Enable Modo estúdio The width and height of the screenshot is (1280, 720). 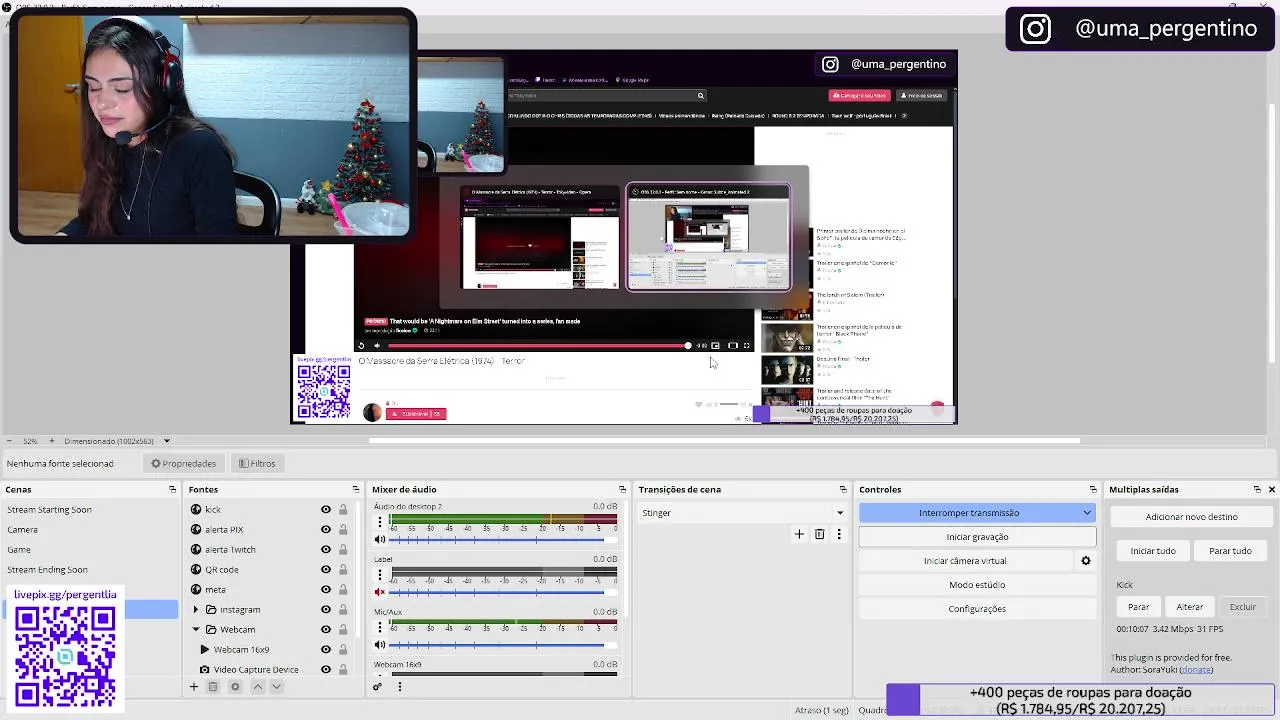[x=977, y=585]
